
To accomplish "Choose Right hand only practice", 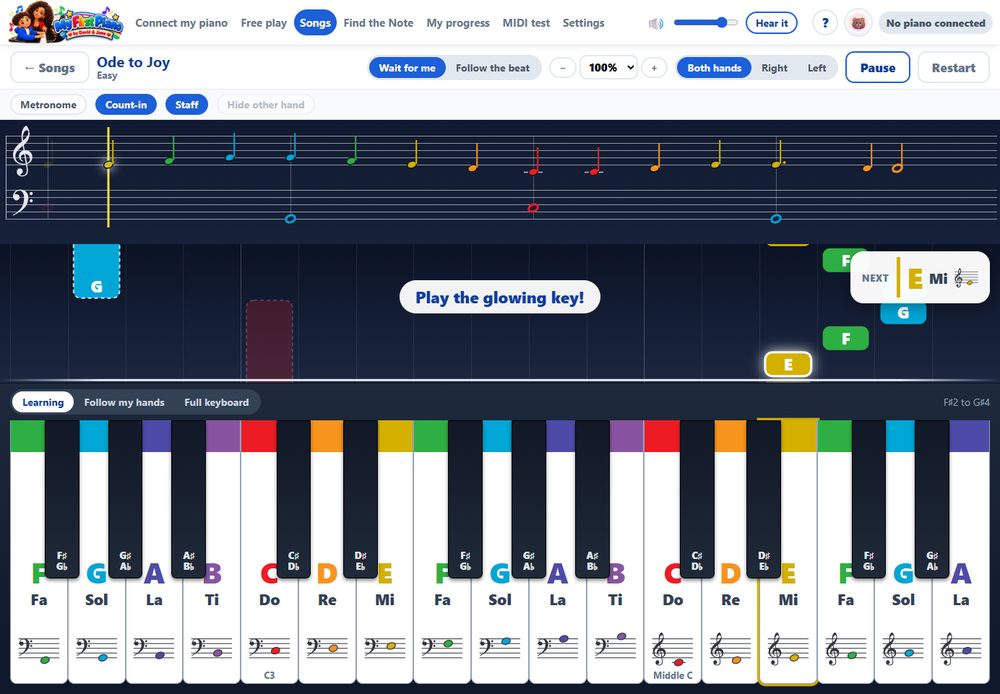I will coord(774,68).
